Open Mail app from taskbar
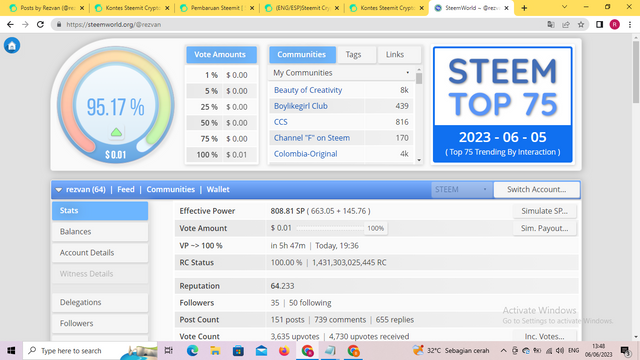The width and height of the screenshot is (640, 360). coord(261,351)
